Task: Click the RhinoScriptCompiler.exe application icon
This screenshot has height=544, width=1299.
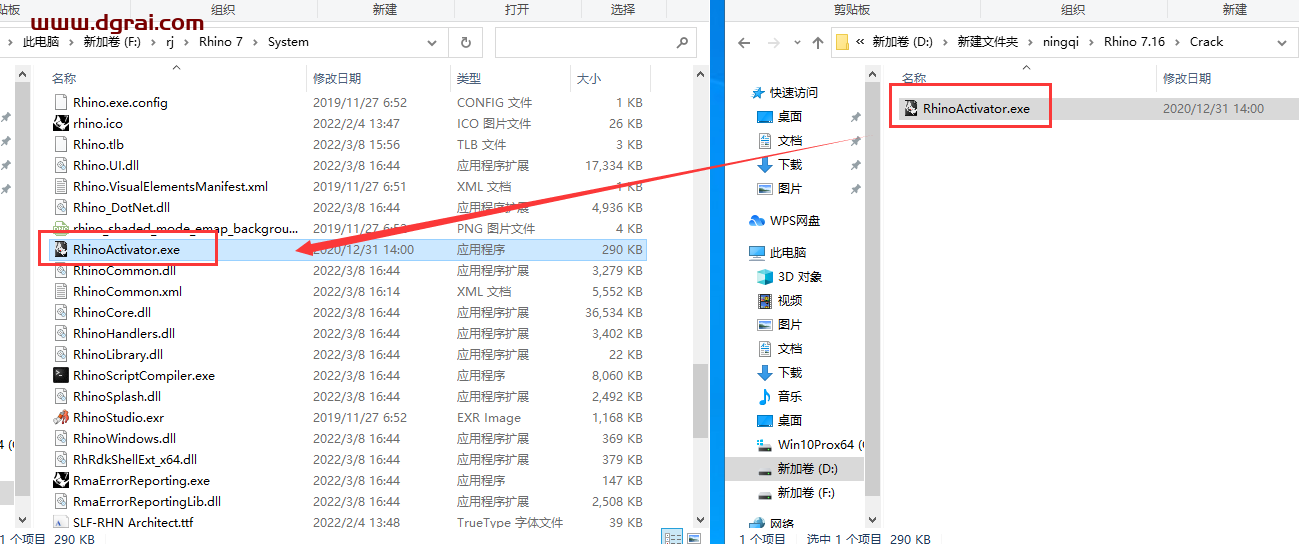Action: 61,375
